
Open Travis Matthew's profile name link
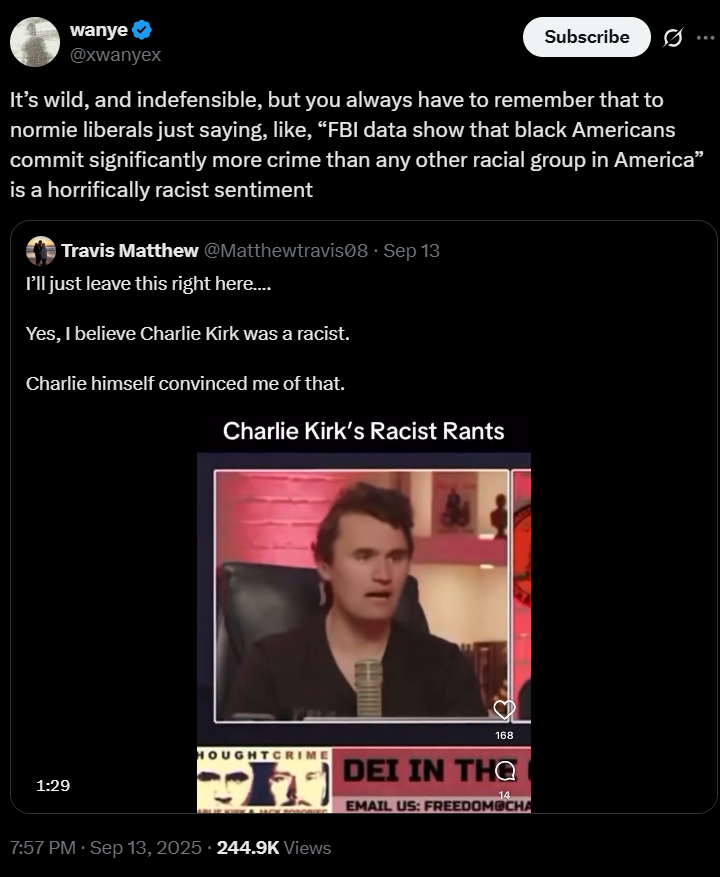coord(129,250)
